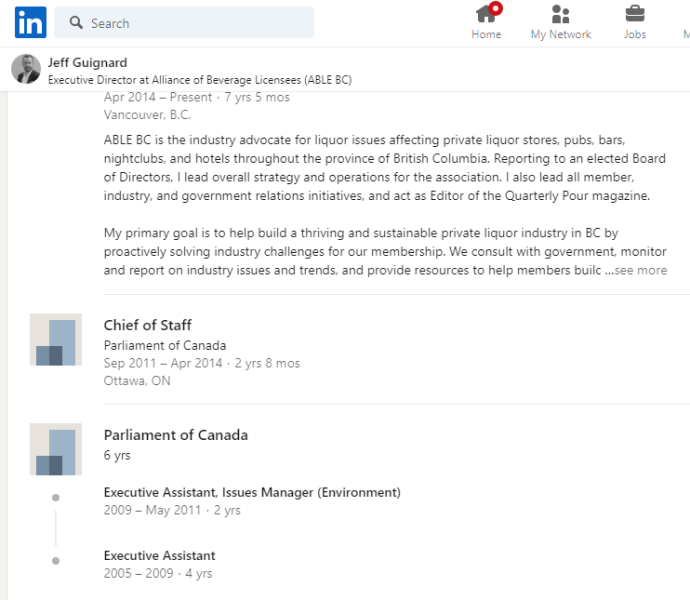Click the timeline dot beside 2005 Executive Assistant
This screenshot has height=600, width=690.
[56, 561]
